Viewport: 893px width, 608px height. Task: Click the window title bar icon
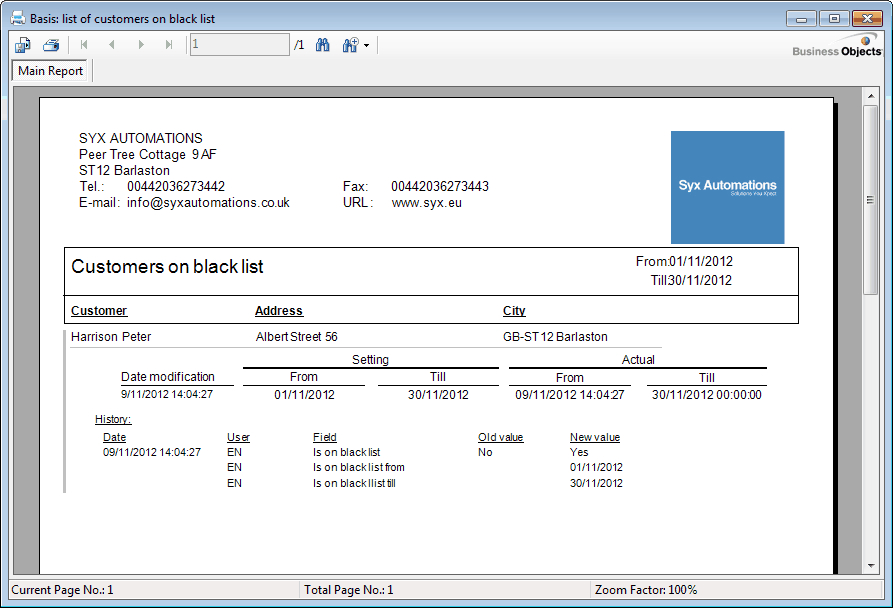17,18
